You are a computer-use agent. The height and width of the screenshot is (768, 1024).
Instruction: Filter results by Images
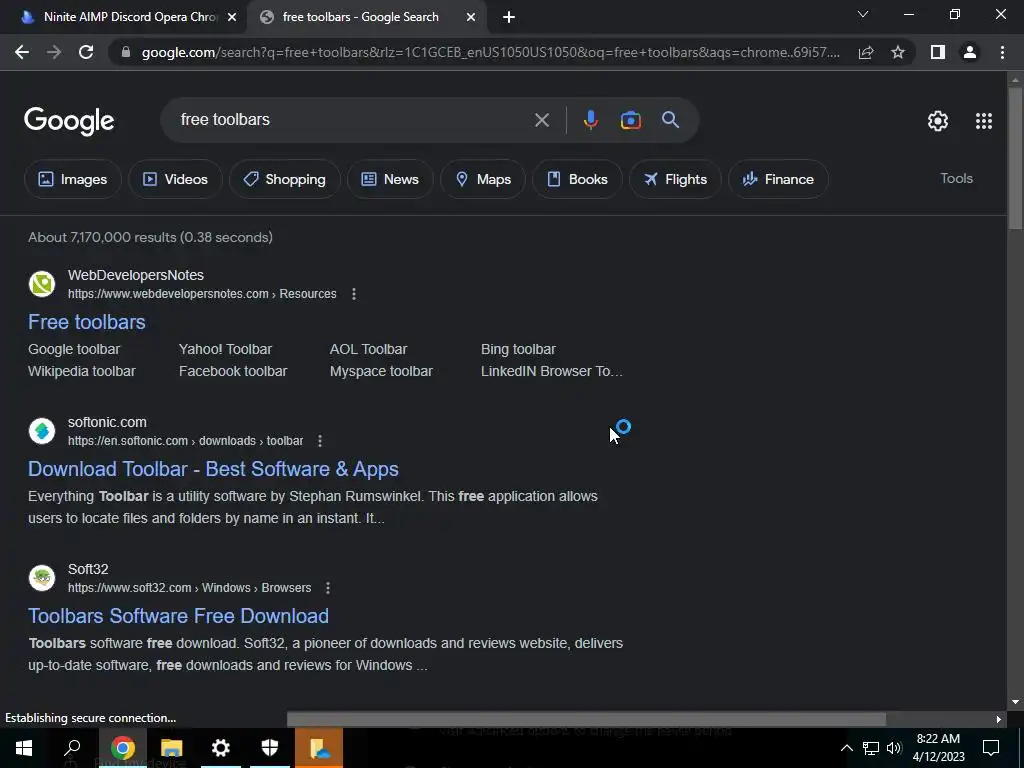coord(72,179)
